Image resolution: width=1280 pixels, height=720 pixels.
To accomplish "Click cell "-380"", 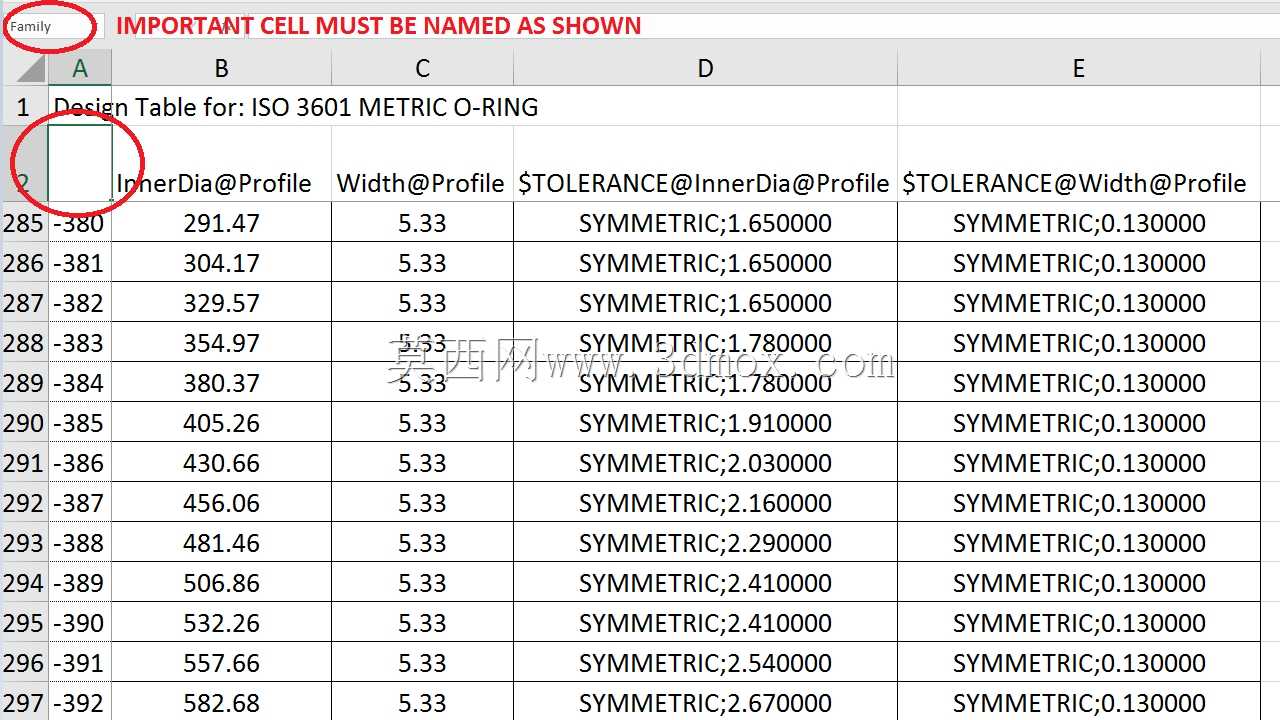I will [x=80, y=222].
